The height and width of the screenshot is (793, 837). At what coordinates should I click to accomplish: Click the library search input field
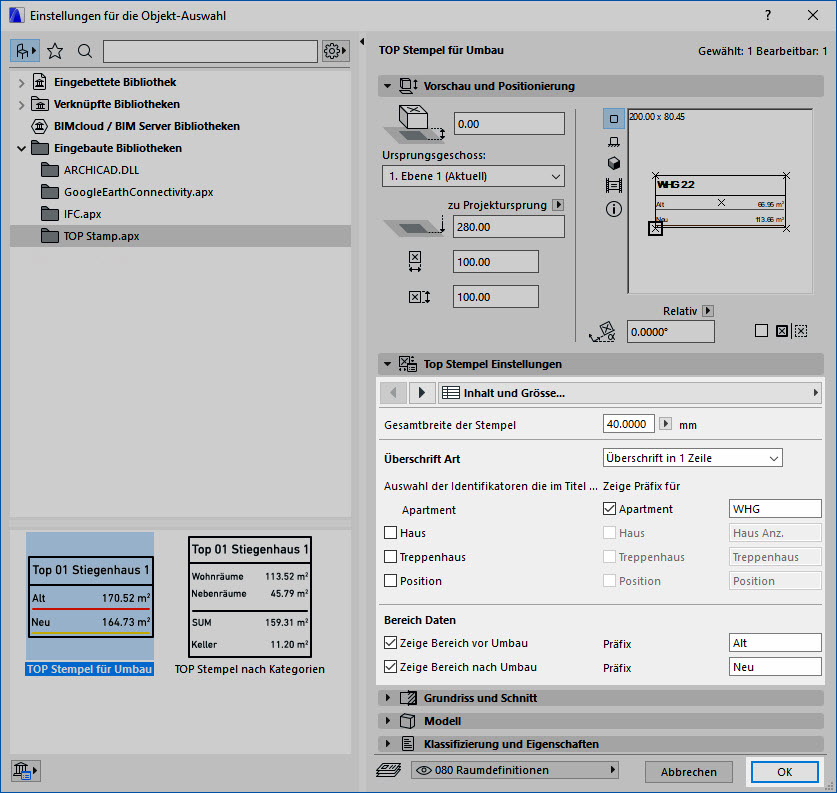(x=210, y=51)
